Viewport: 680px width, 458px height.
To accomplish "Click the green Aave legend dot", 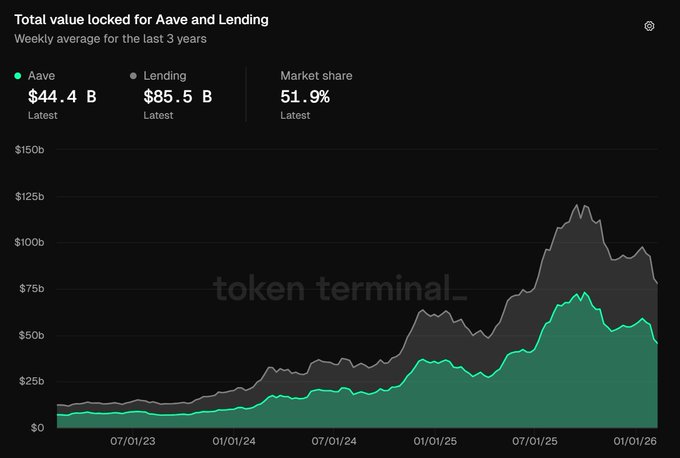I will 18,76.
